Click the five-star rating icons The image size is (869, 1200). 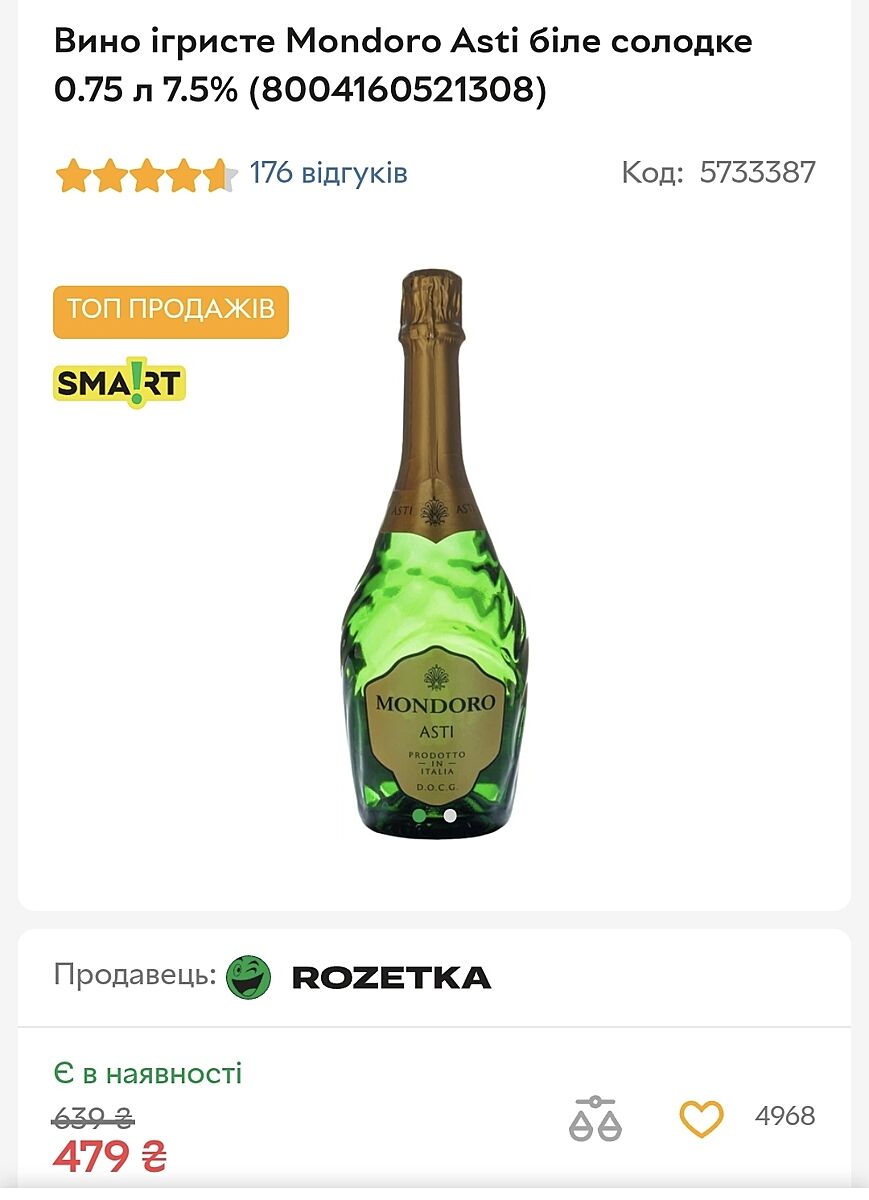point(146,175)
